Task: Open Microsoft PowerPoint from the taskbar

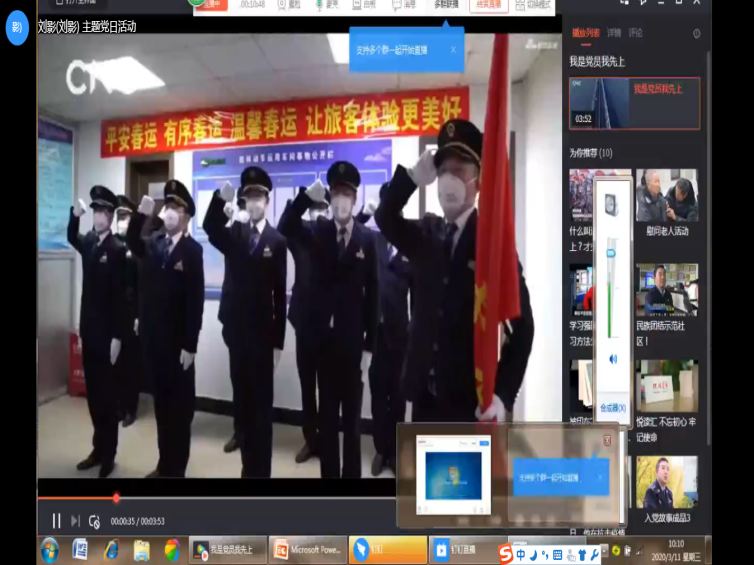Action: pos(308,549)
